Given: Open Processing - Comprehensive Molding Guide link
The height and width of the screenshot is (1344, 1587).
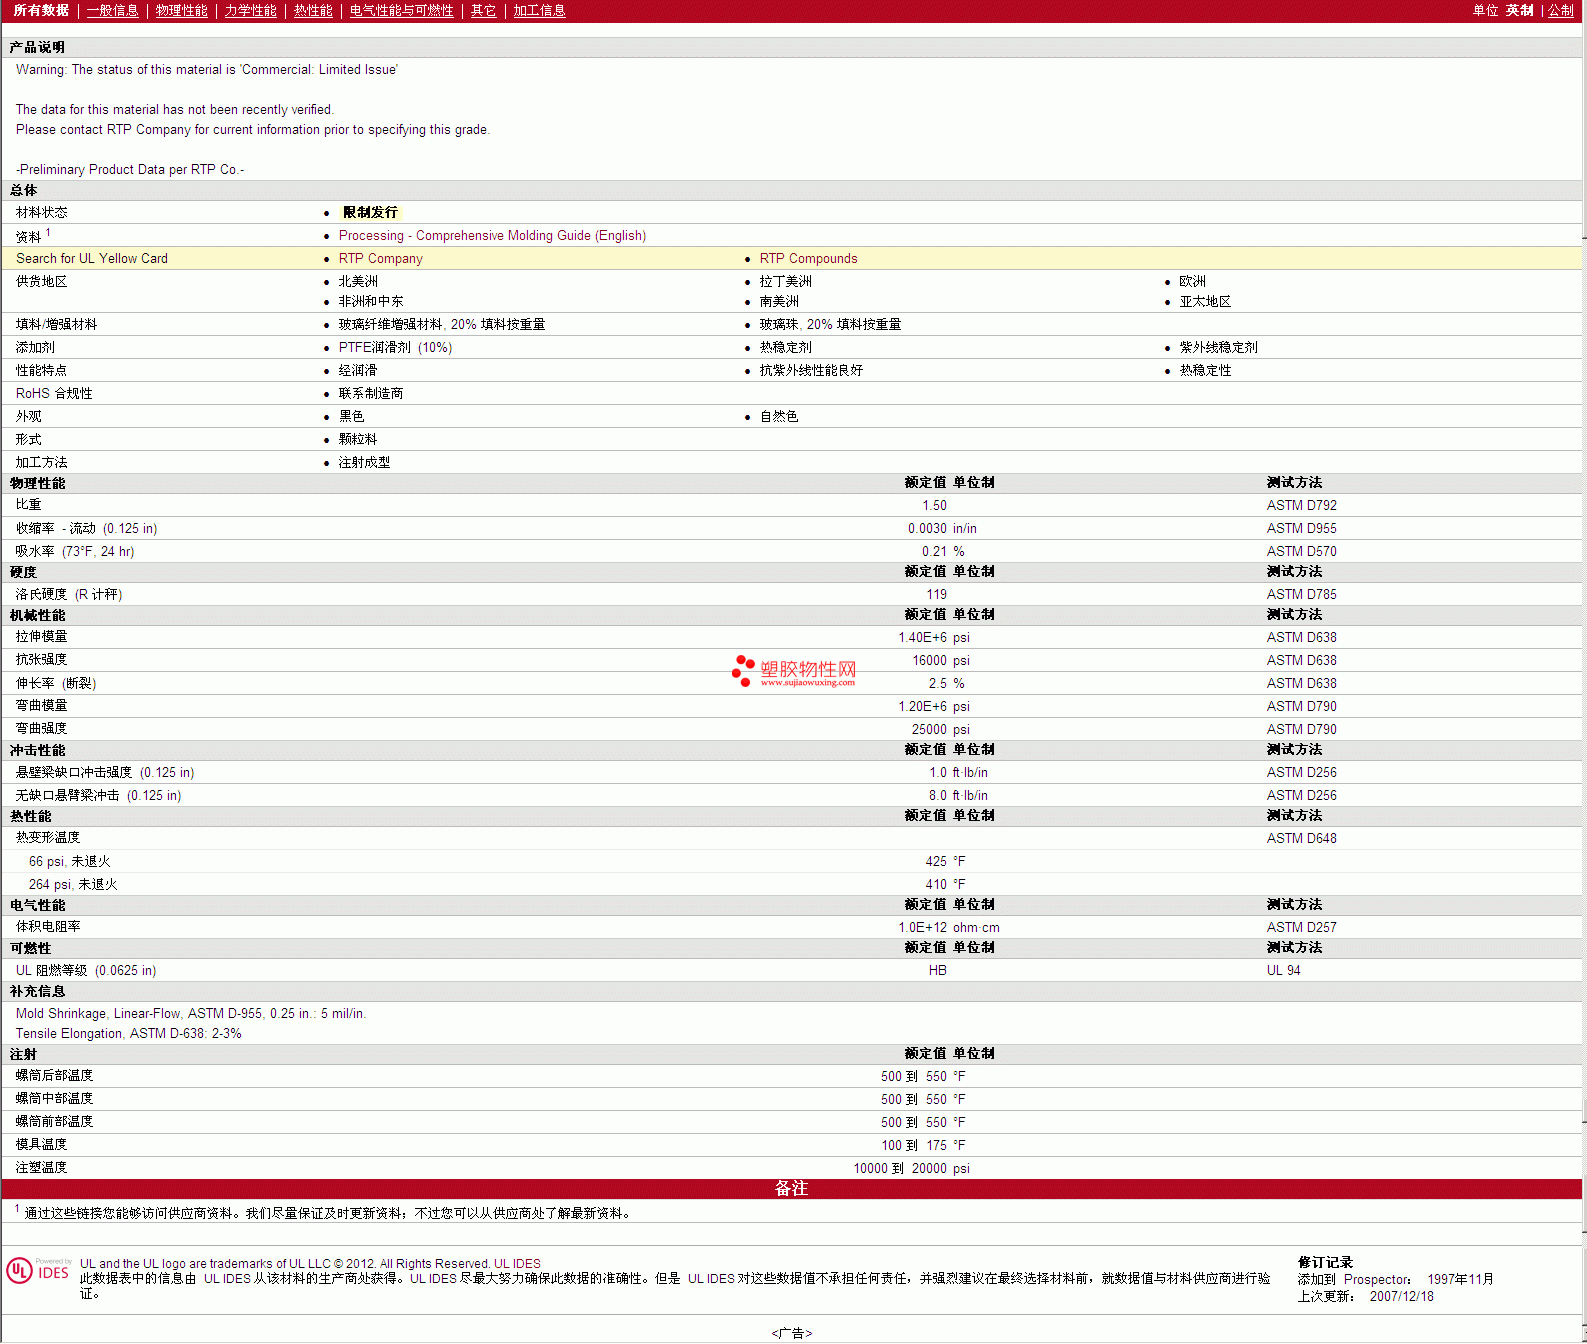Looking at the screenshot, I should pyautogui.click(x=492, y=236).
